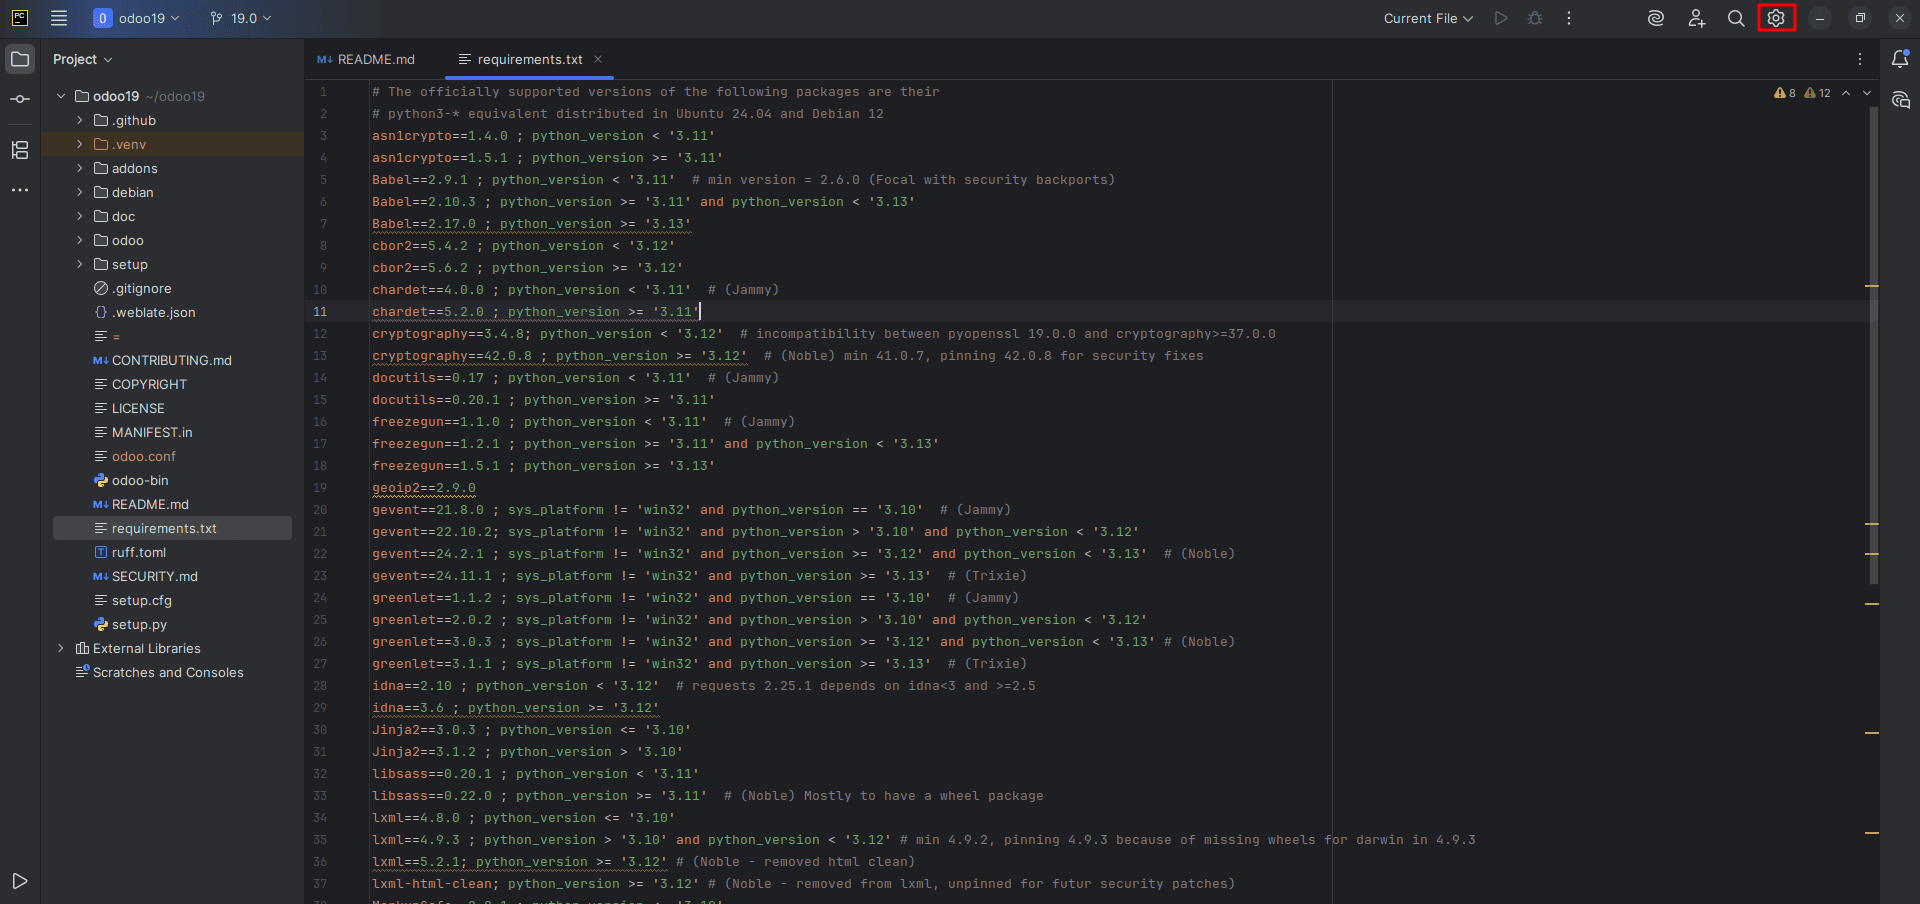Switch to README.md editor tab
The image size is (1920, 904).
pos(366,59)
